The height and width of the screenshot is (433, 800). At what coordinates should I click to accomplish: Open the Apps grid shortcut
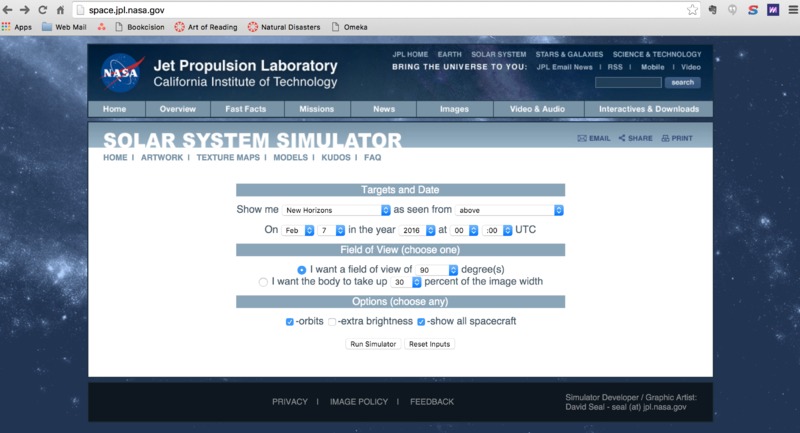pos(17,27)
